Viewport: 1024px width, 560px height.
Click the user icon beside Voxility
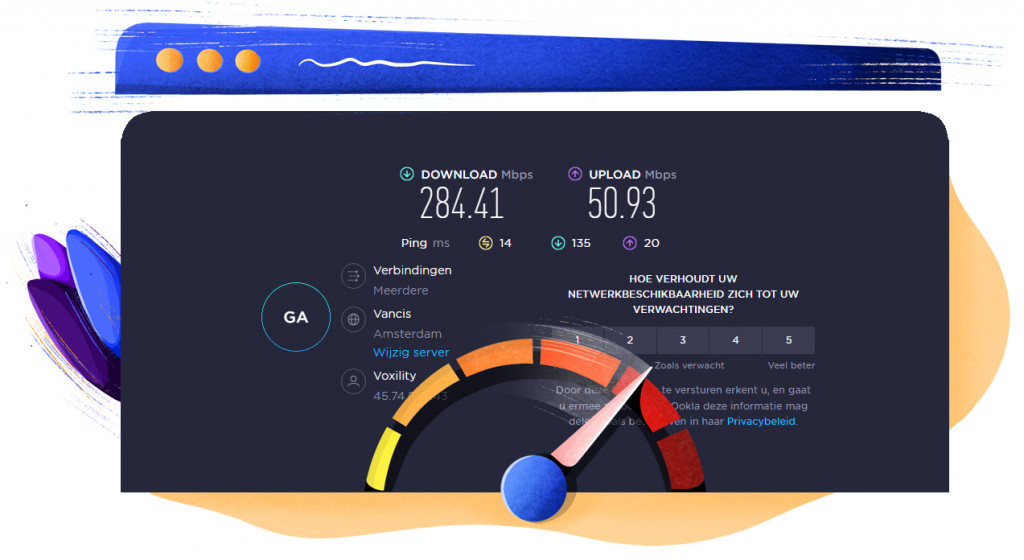pos(353,382)
